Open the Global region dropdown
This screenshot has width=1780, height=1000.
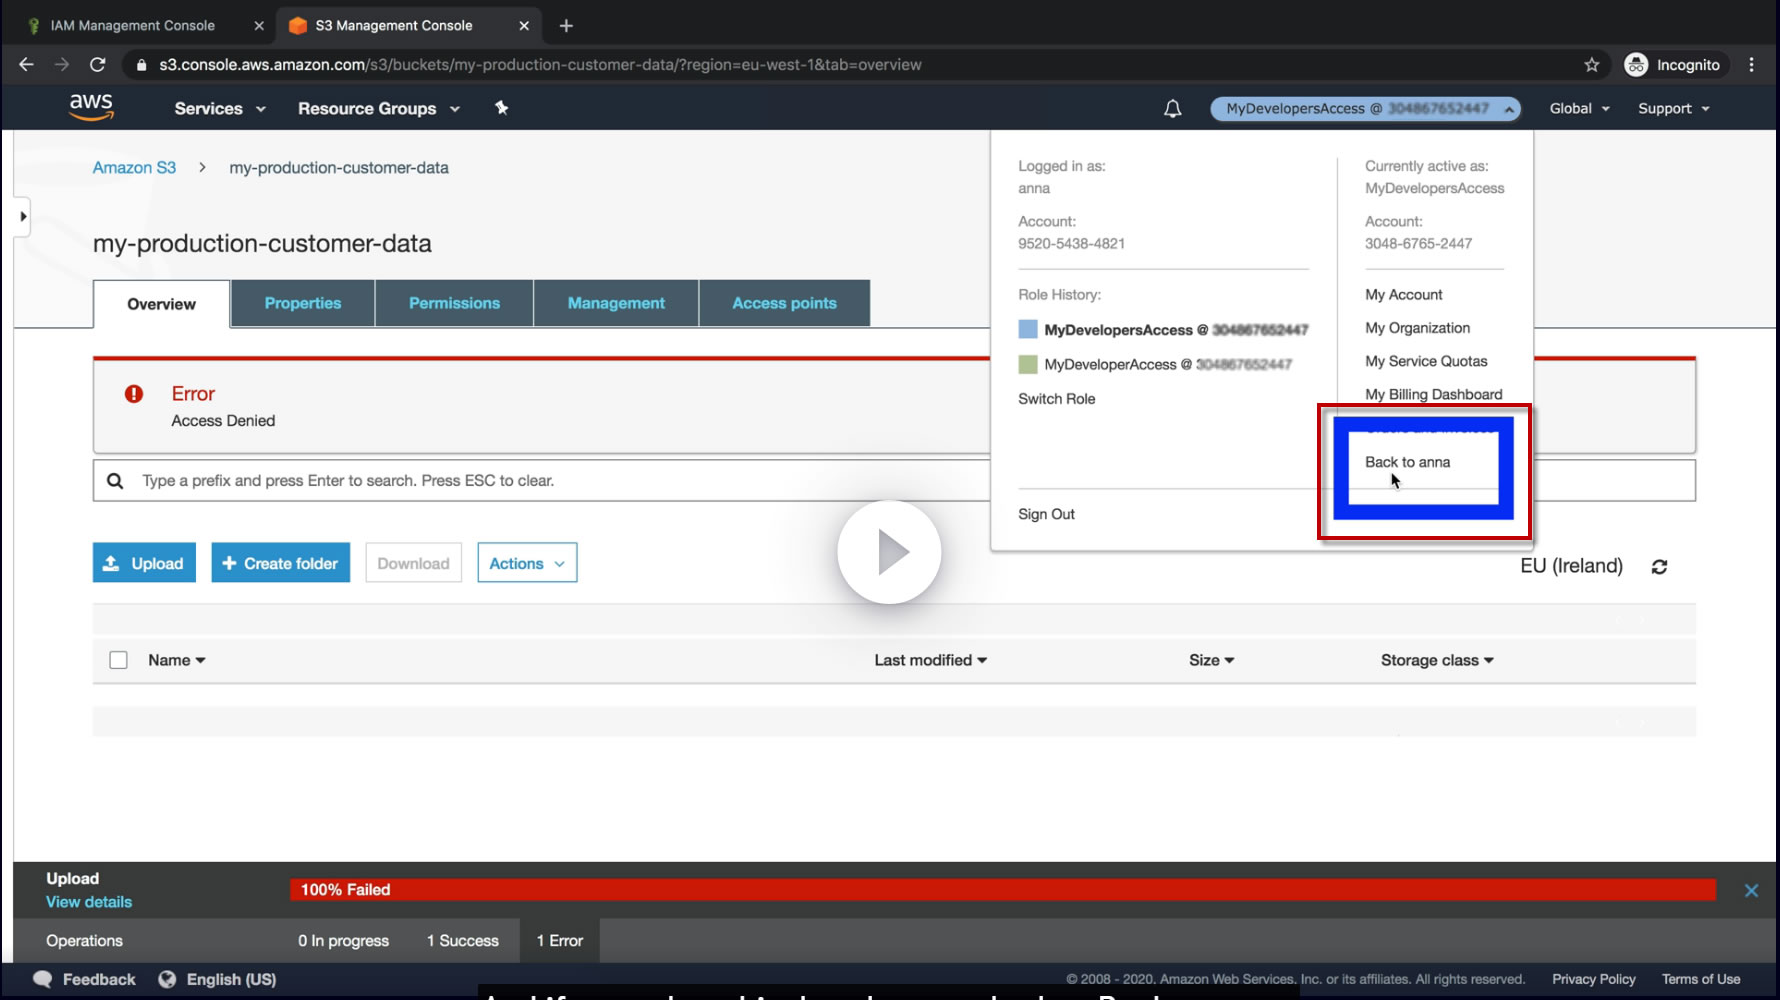[x=1580, y=108]
